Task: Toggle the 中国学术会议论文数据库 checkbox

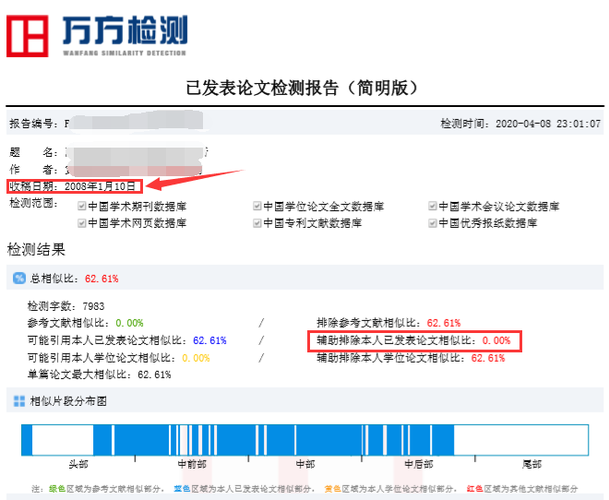Action: pyautogui.click(x=432, y=206)
